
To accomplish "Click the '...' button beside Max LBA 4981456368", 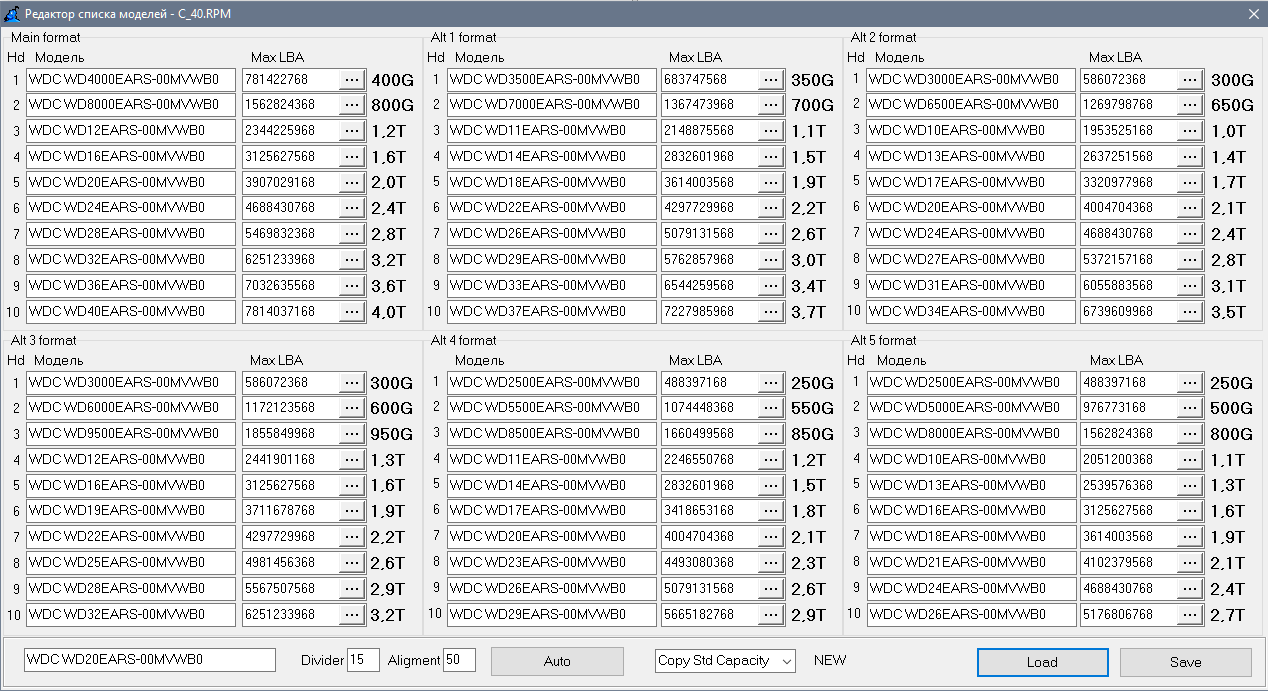I will click(353, 563).
